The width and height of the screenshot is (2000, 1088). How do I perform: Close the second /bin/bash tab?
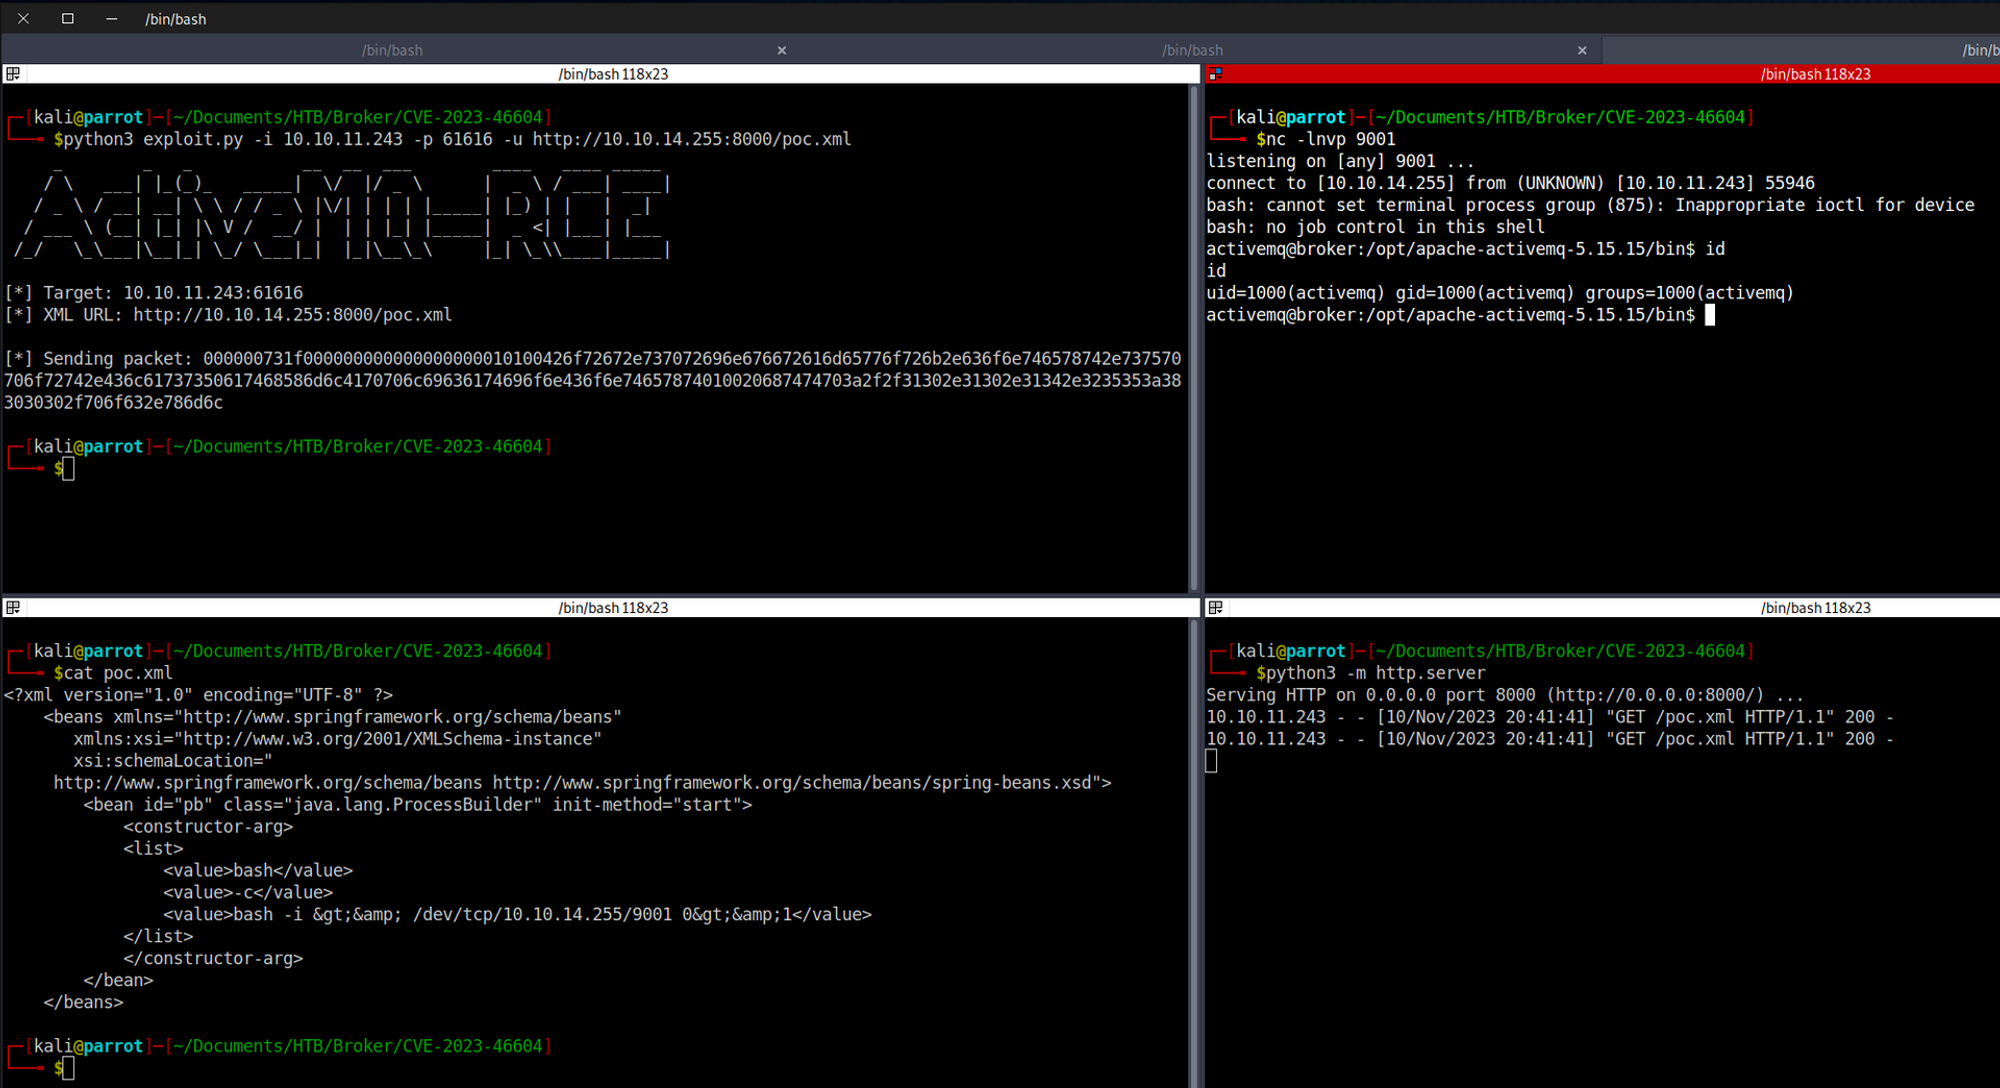coord(1582,50)
